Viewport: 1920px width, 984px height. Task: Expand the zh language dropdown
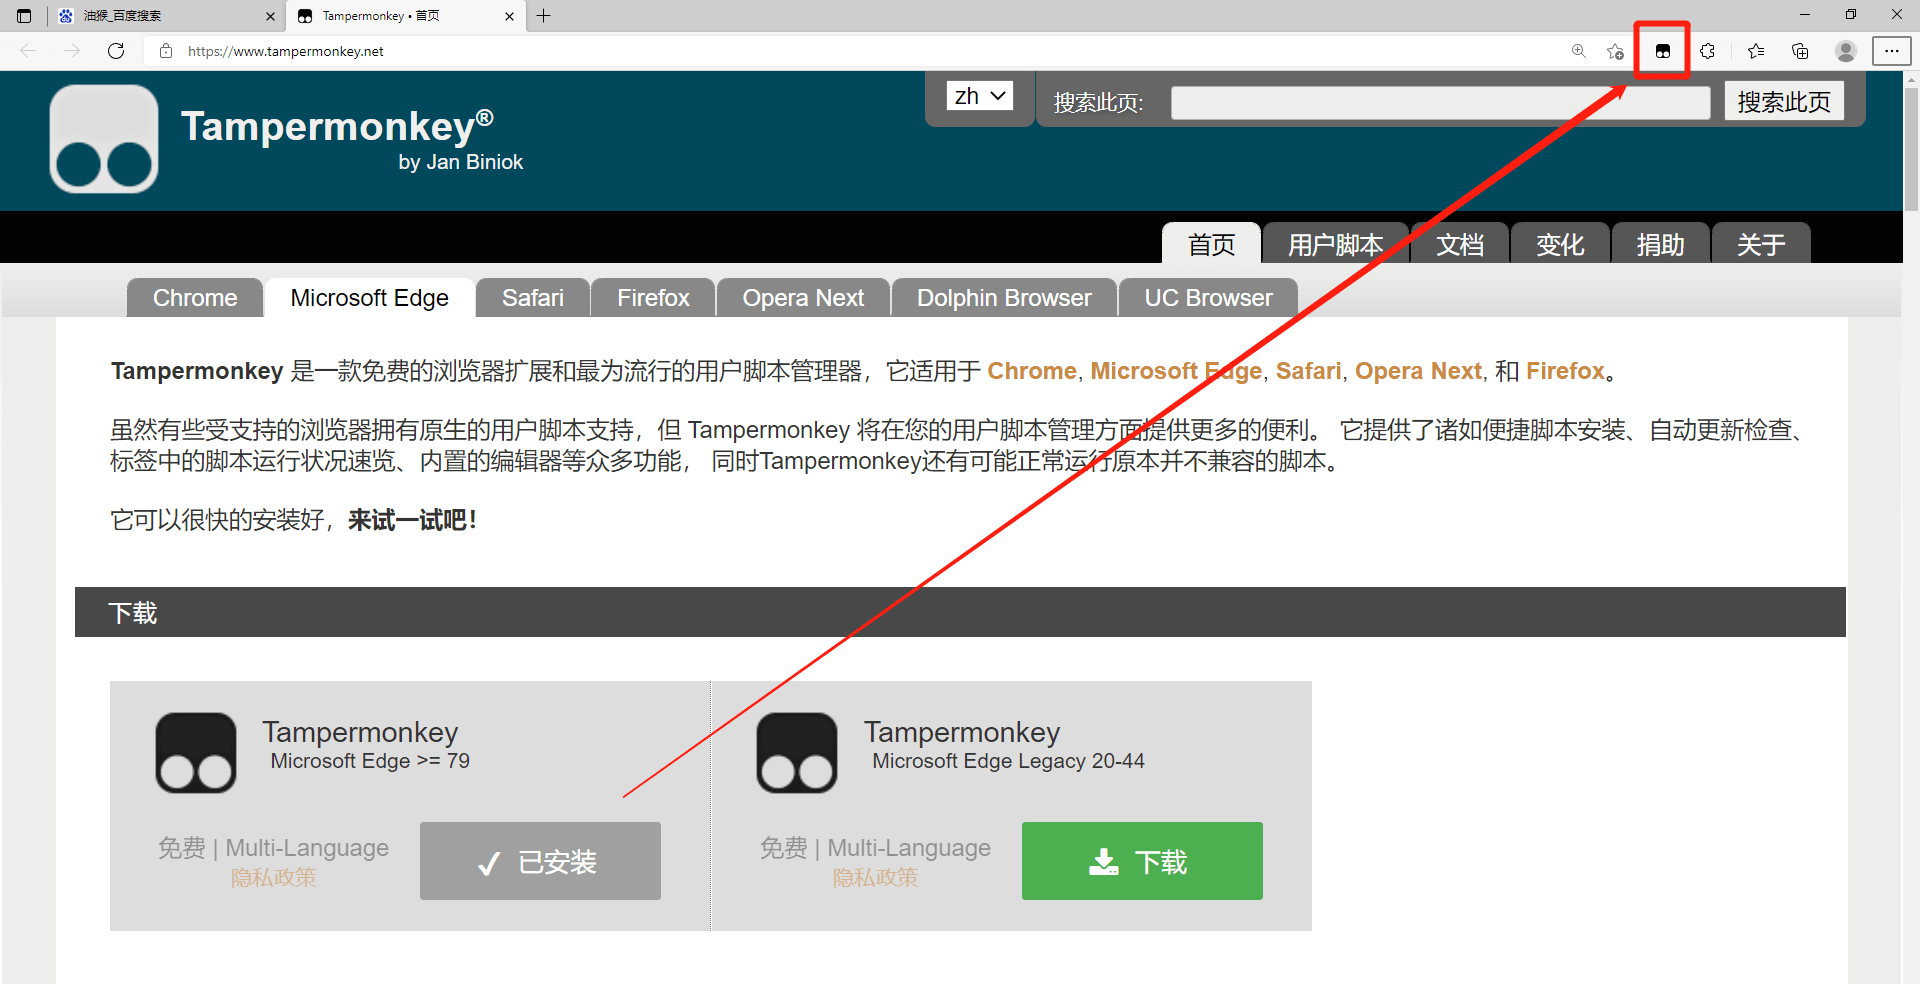point(979,96)
